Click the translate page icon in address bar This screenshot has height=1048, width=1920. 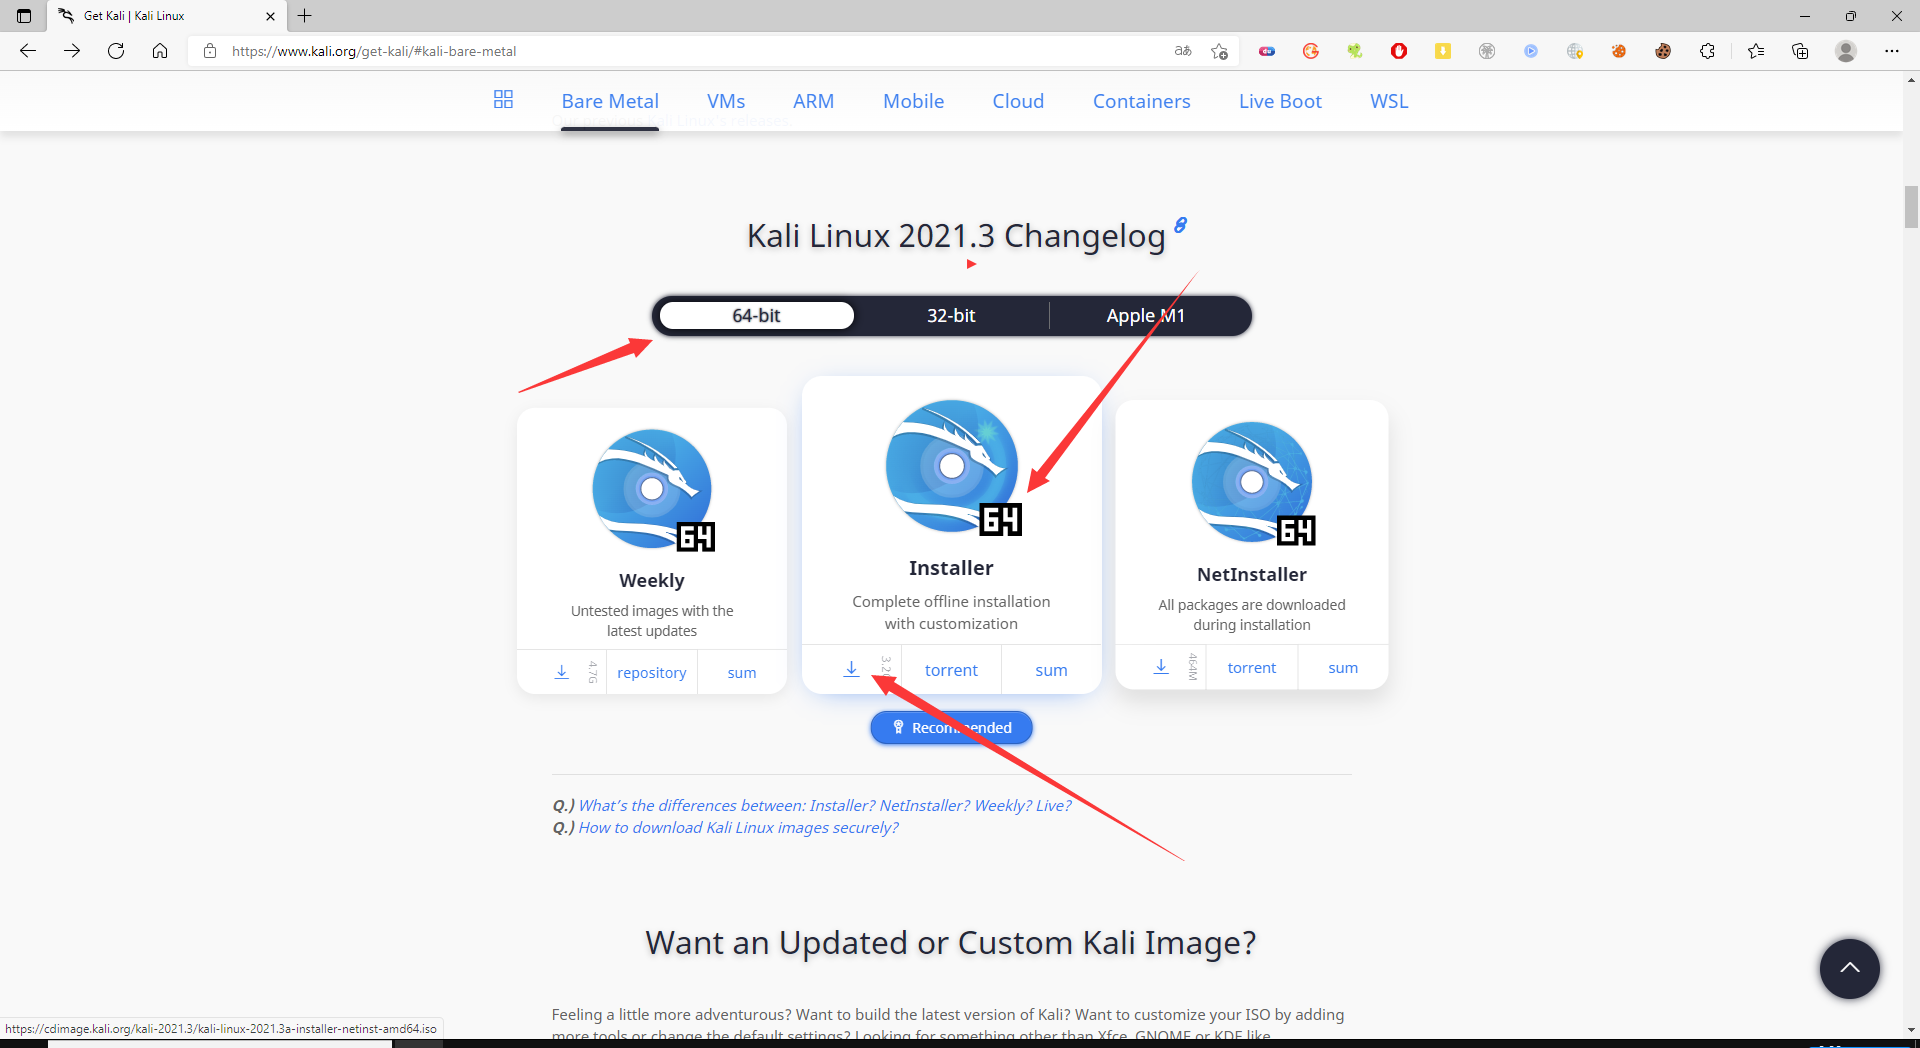click(1183, 51)
